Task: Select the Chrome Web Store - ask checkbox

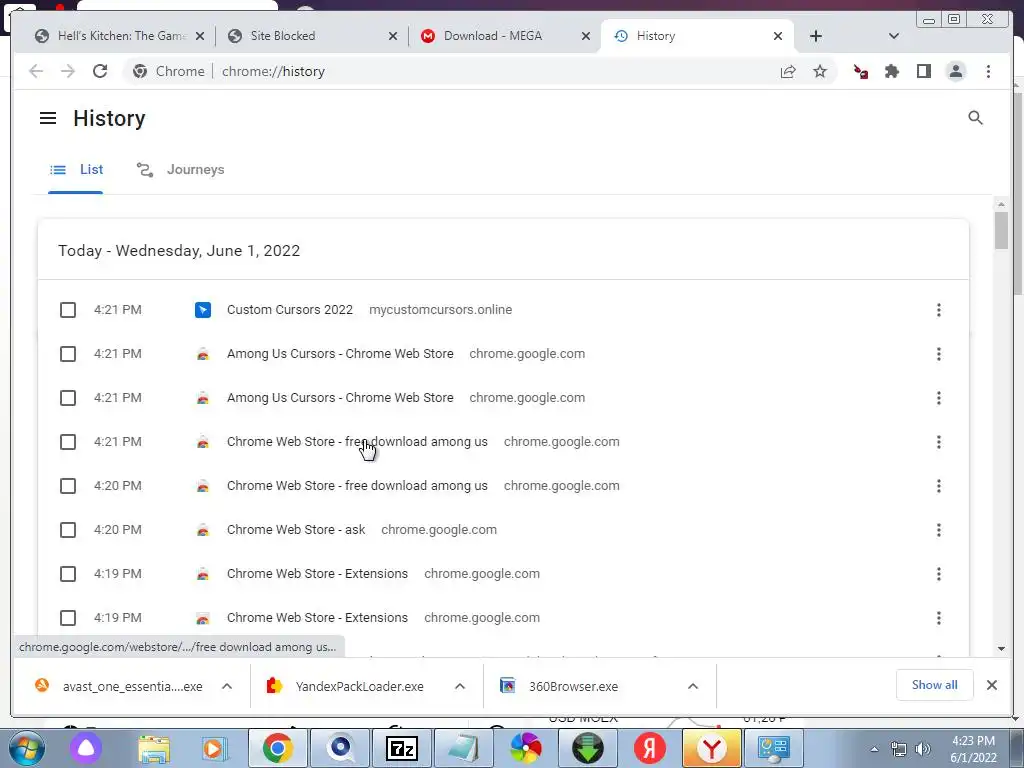Action: 68,530
